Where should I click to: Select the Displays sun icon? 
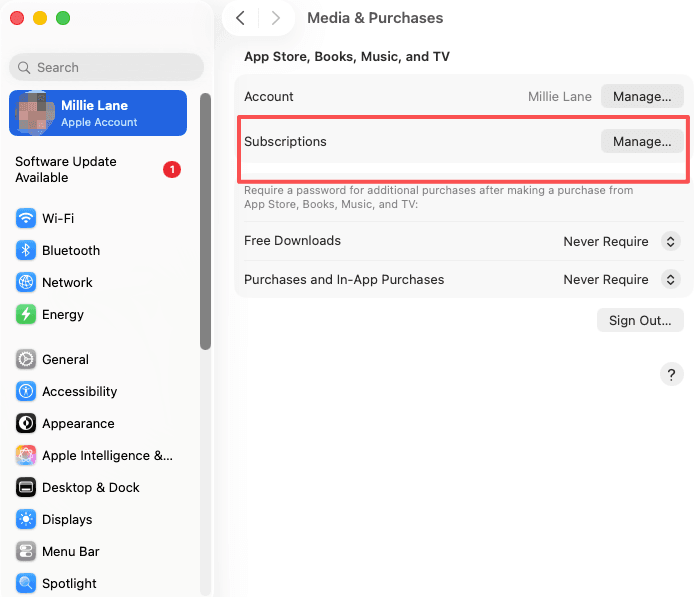point(26,520)
